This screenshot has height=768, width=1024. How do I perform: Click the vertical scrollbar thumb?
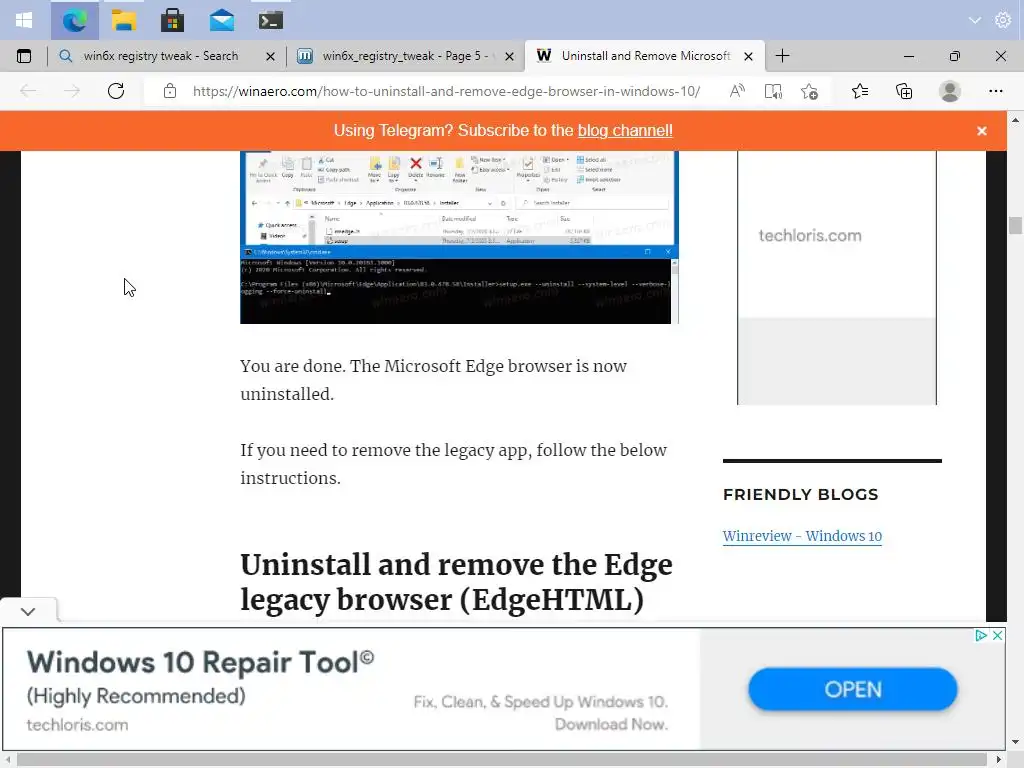point(1015,225)
